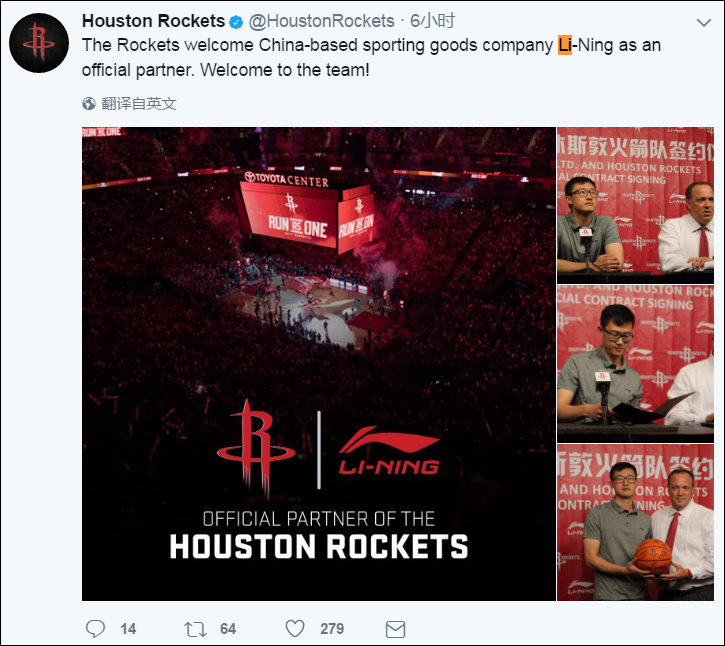This screenshot has height=646, width=725.
Task: Open bottom photo with basketball handoff
Action: (x=635, y=523)
